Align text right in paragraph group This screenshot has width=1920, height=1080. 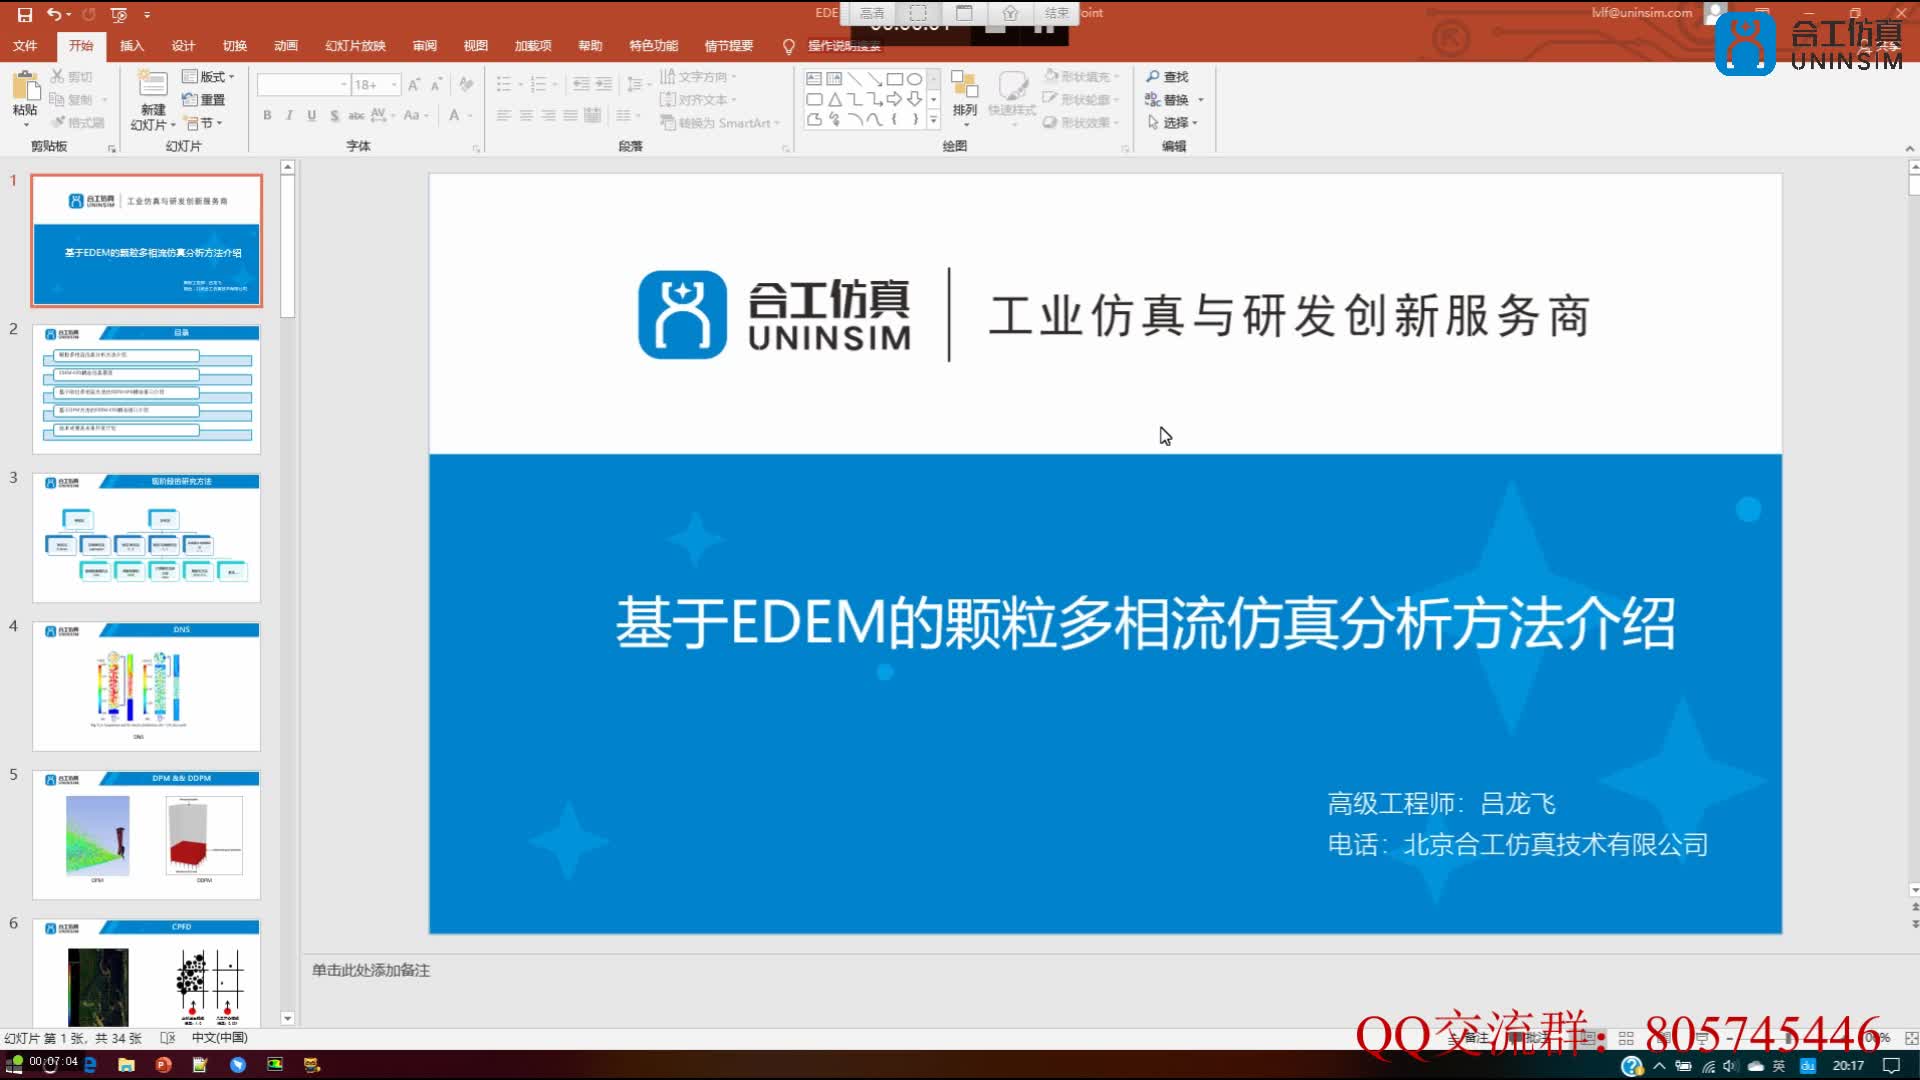pyautogui.click(x=548, y=116)
